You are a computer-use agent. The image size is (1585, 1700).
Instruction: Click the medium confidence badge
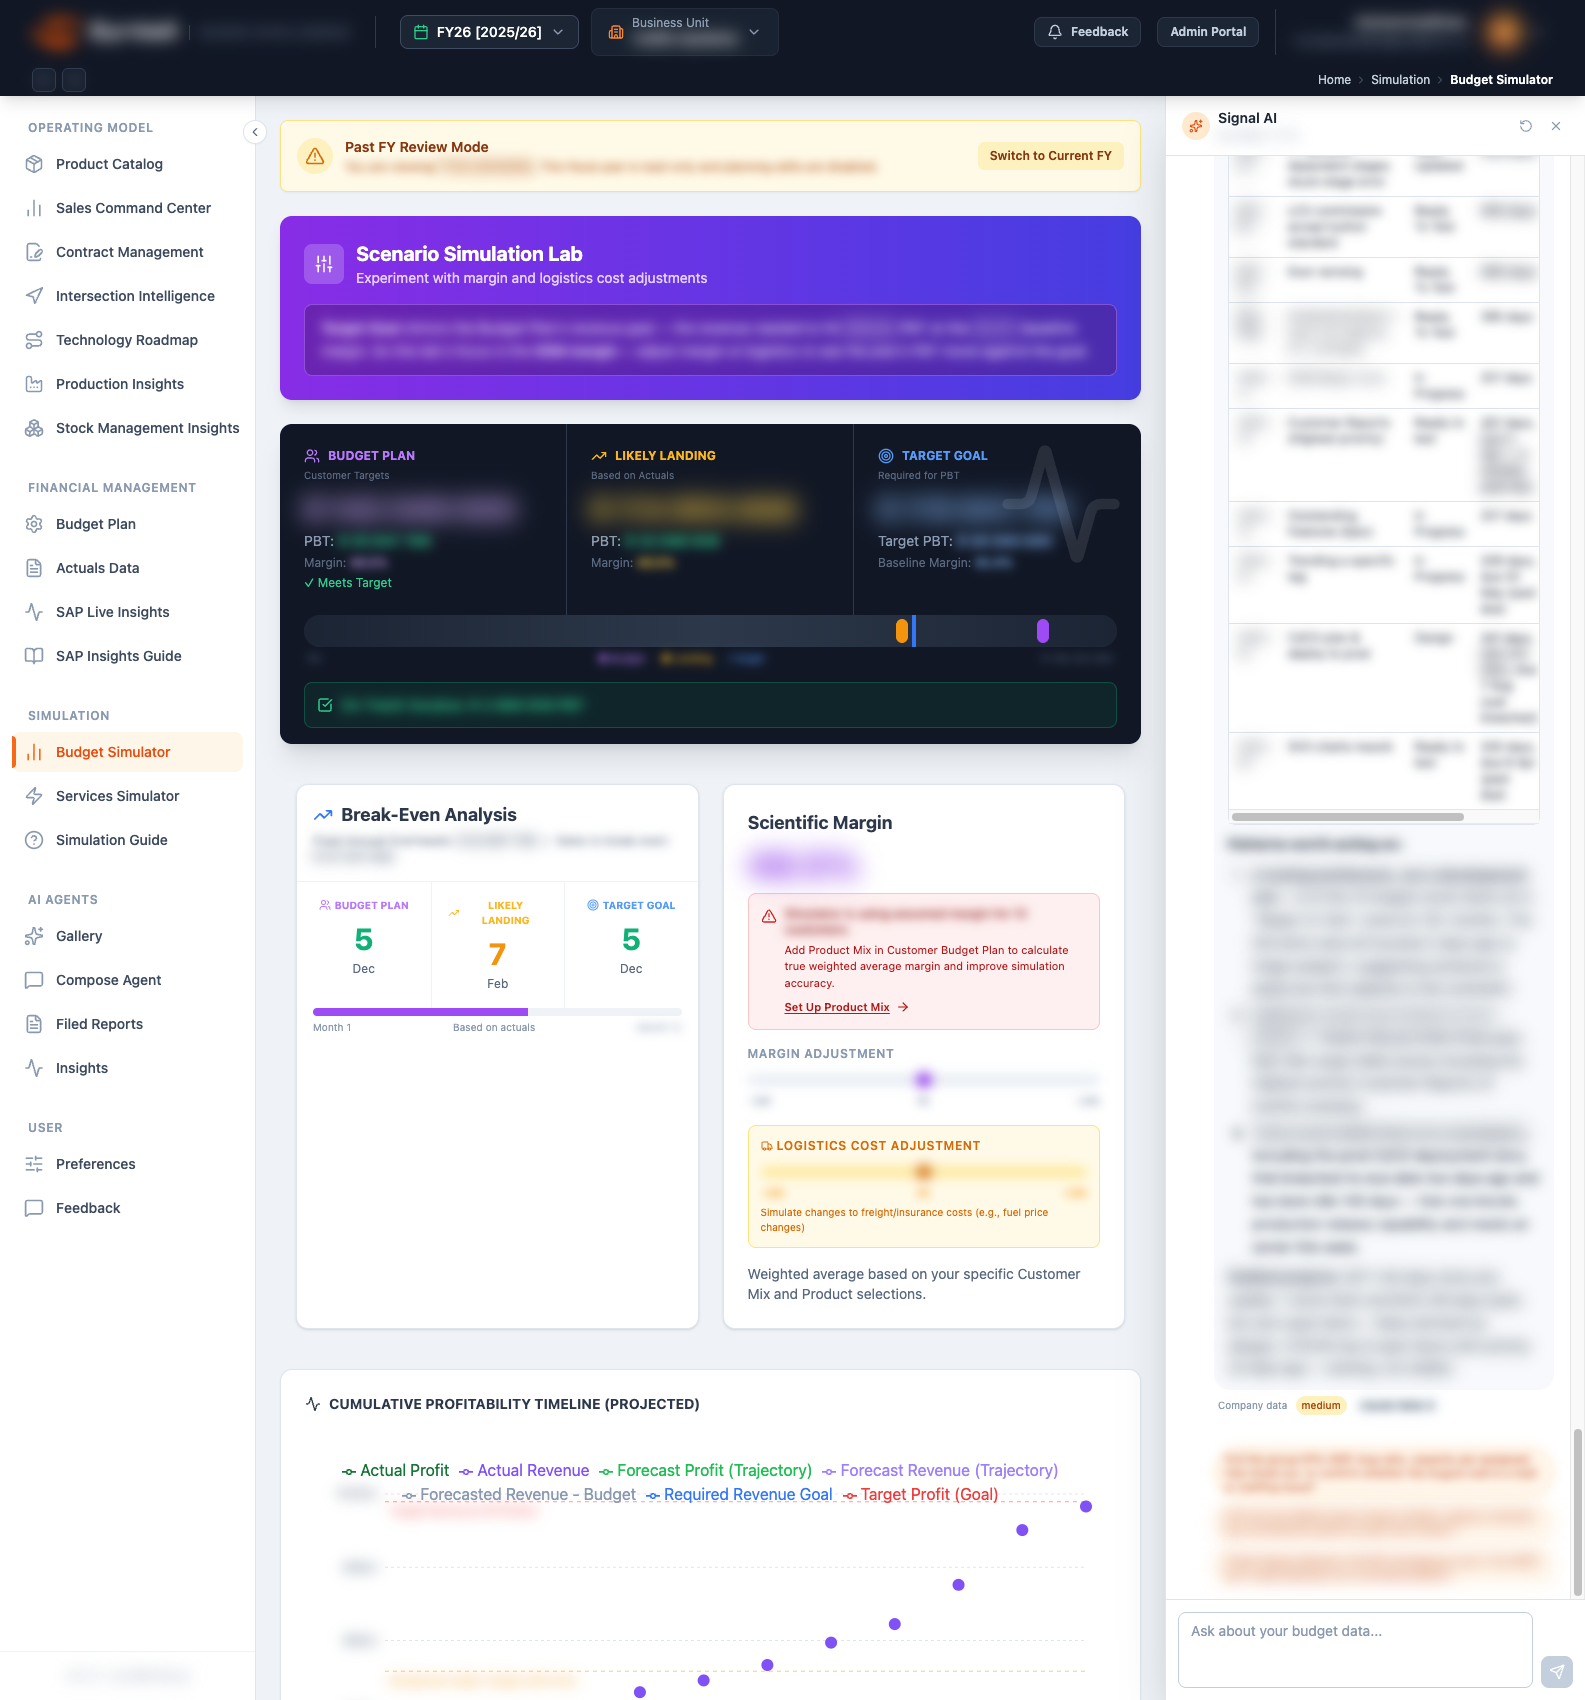click(x=1321, y=1406)
